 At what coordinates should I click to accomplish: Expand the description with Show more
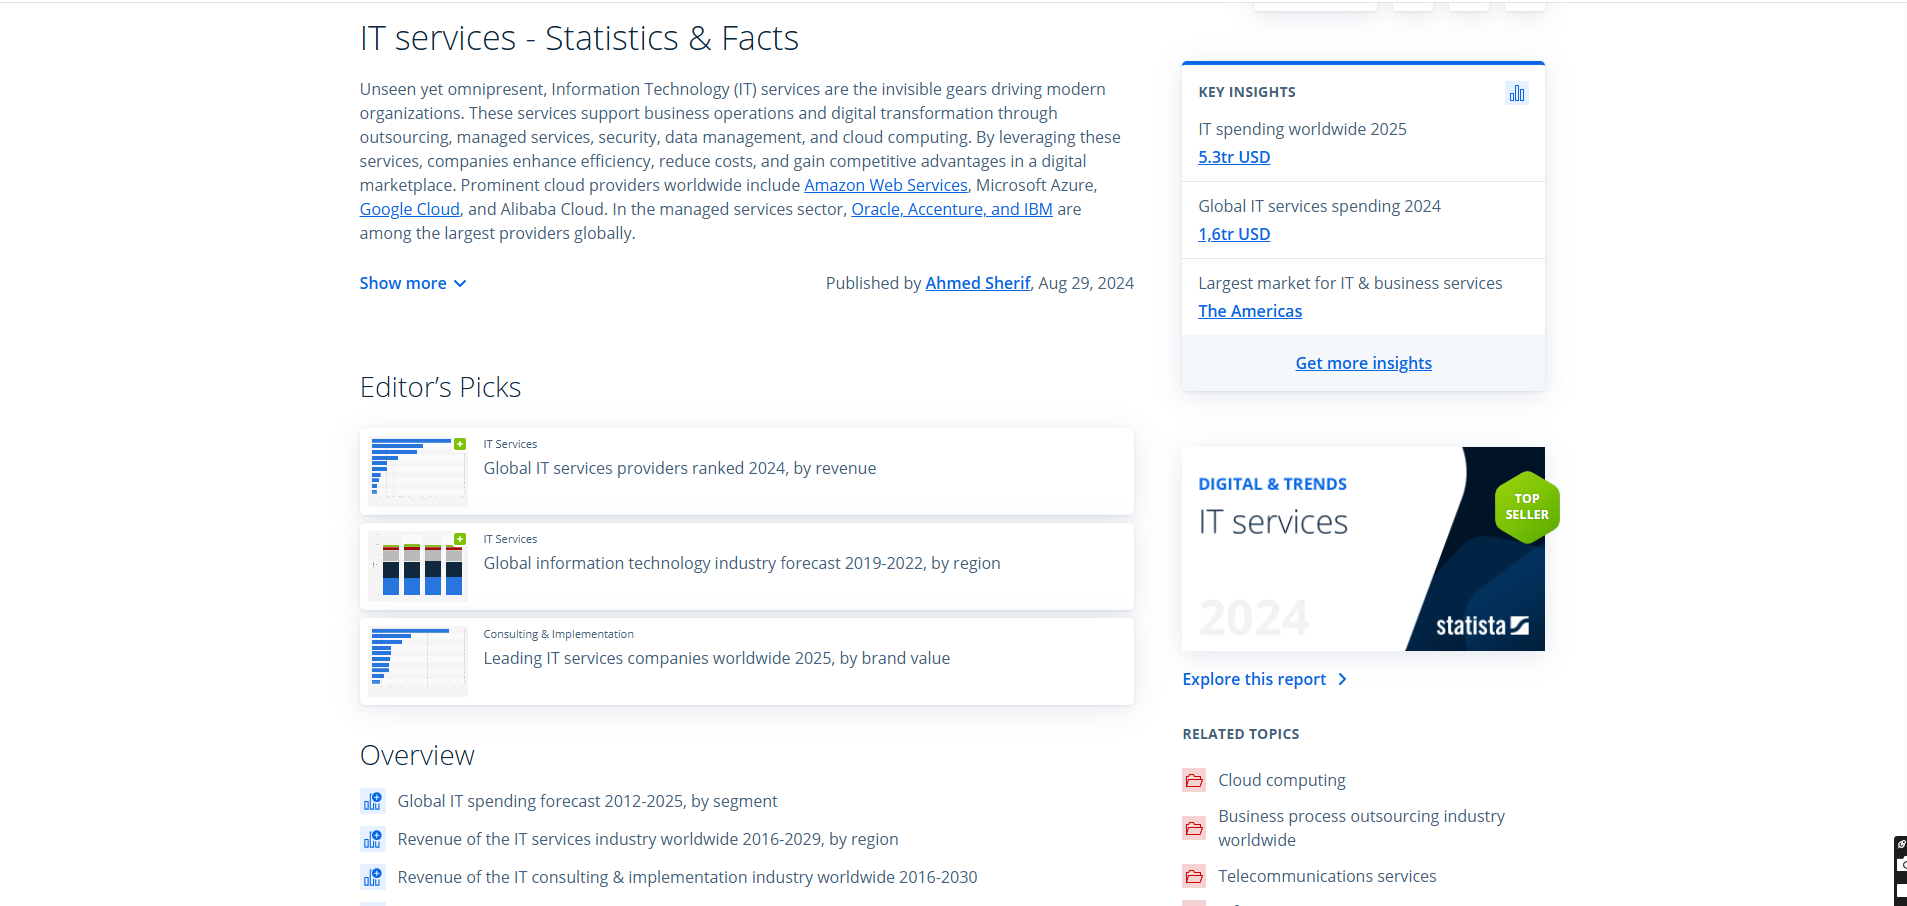point(412,283)
